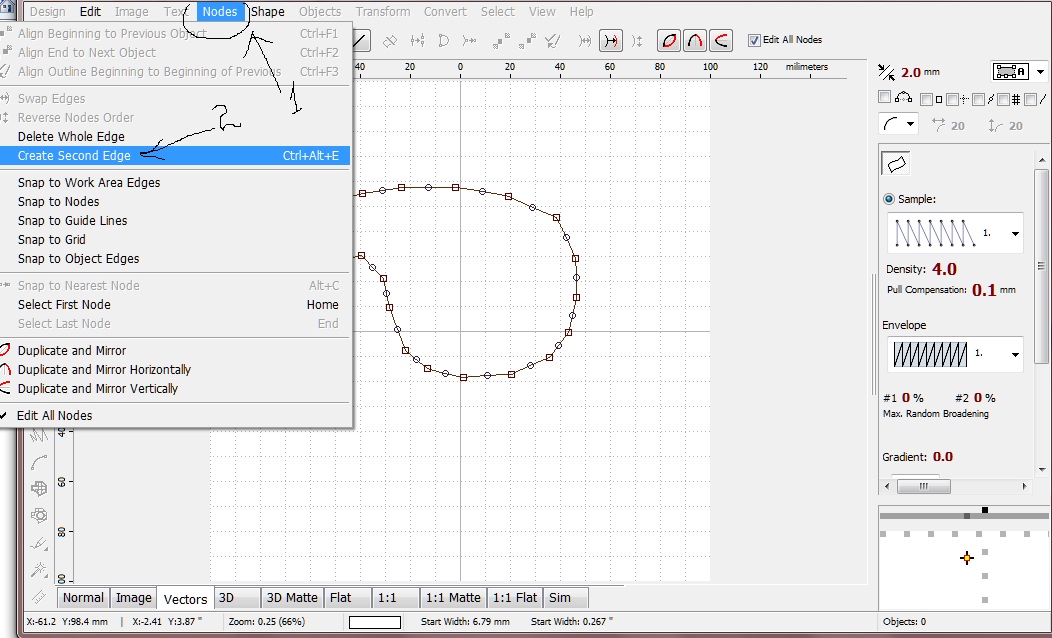Image resolution: width=1052 pixels, height=638 pixels.
Task: Choose Create Second Edge from Nodes menu
Action: click(x=74, y=156)
